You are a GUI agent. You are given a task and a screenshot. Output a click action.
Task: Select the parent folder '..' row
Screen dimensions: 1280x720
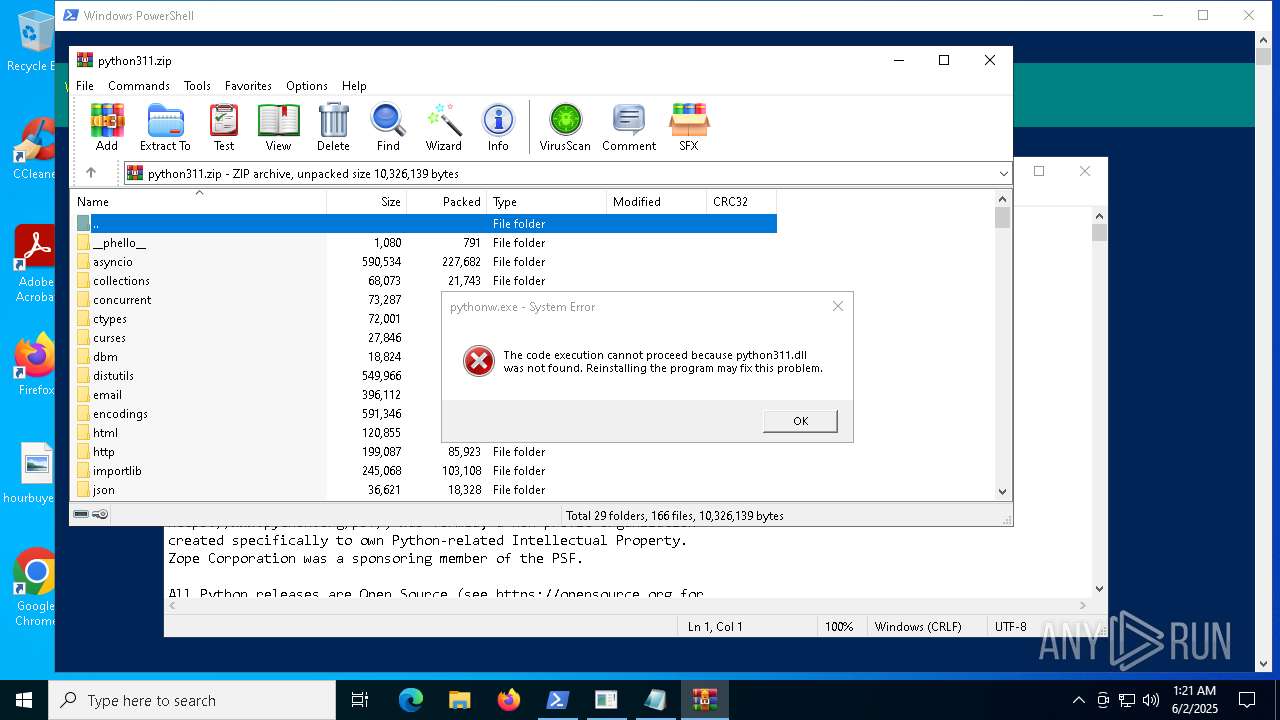point(425,224)
